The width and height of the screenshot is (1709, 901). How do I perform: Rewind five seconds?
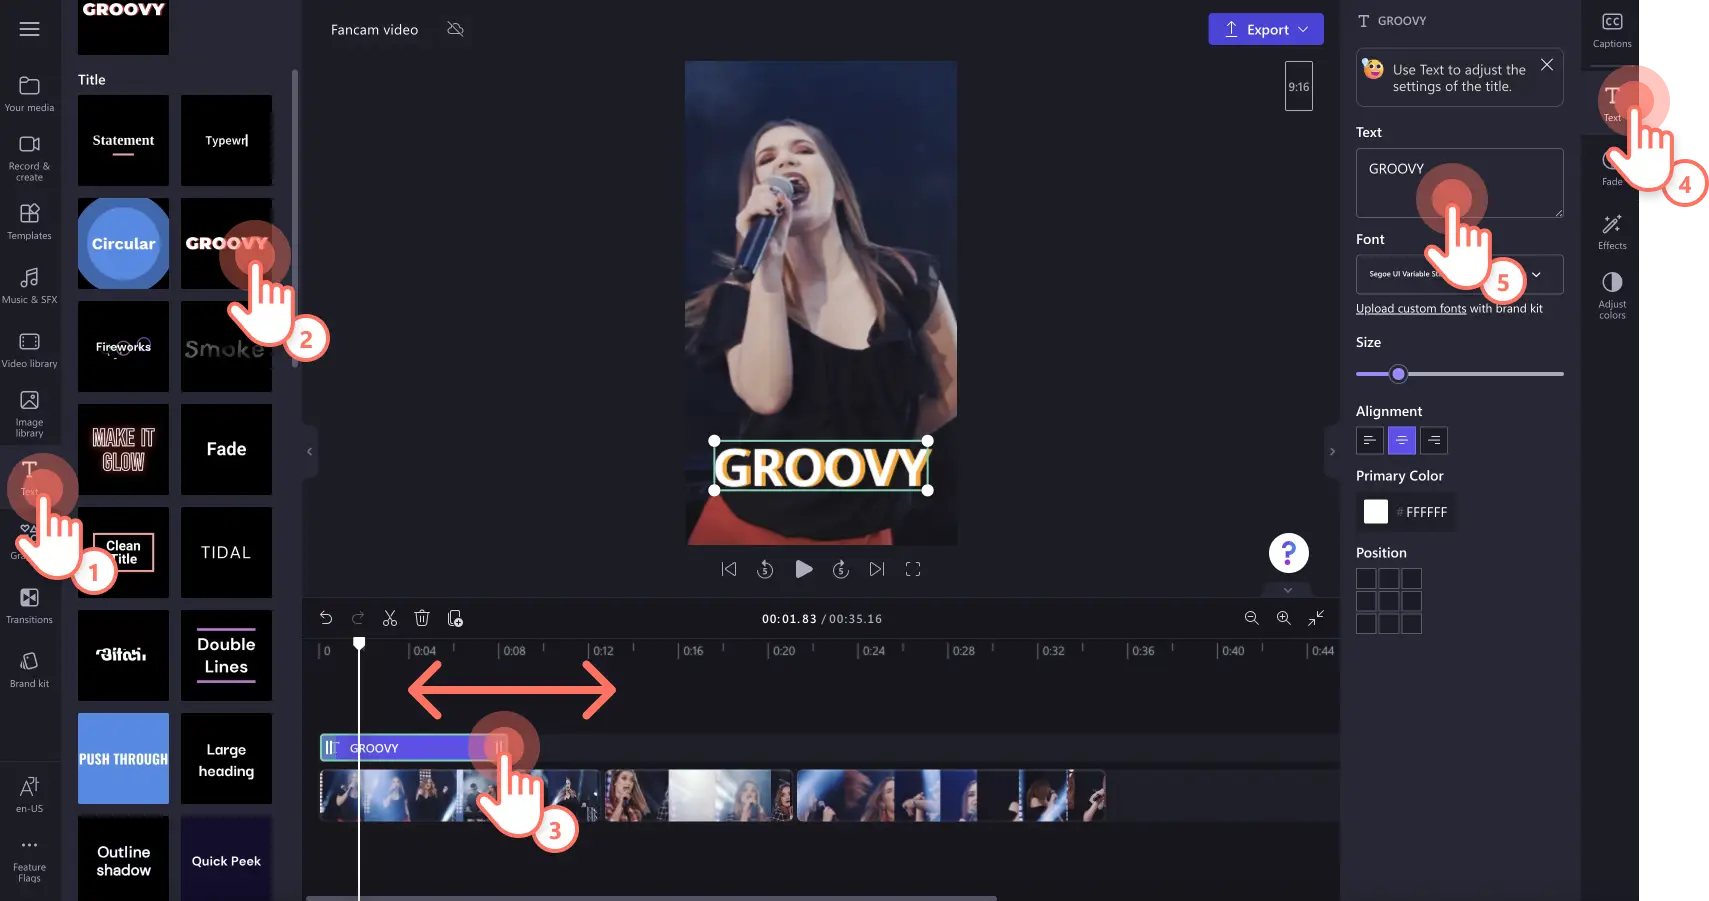point(765,569)
